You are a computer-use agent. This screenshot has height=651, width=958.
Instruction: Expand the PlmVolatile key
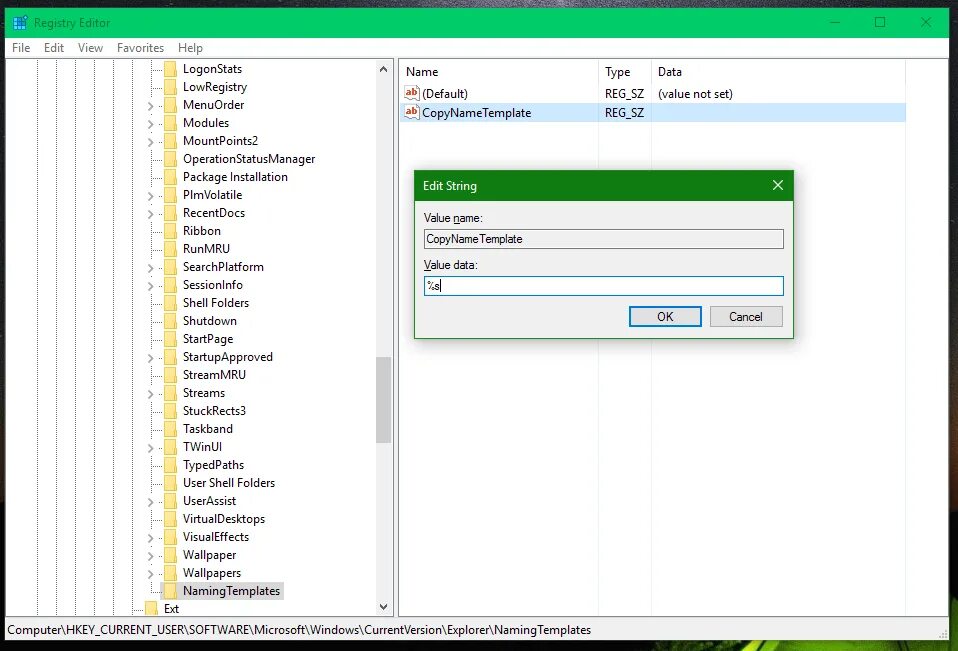150,195
